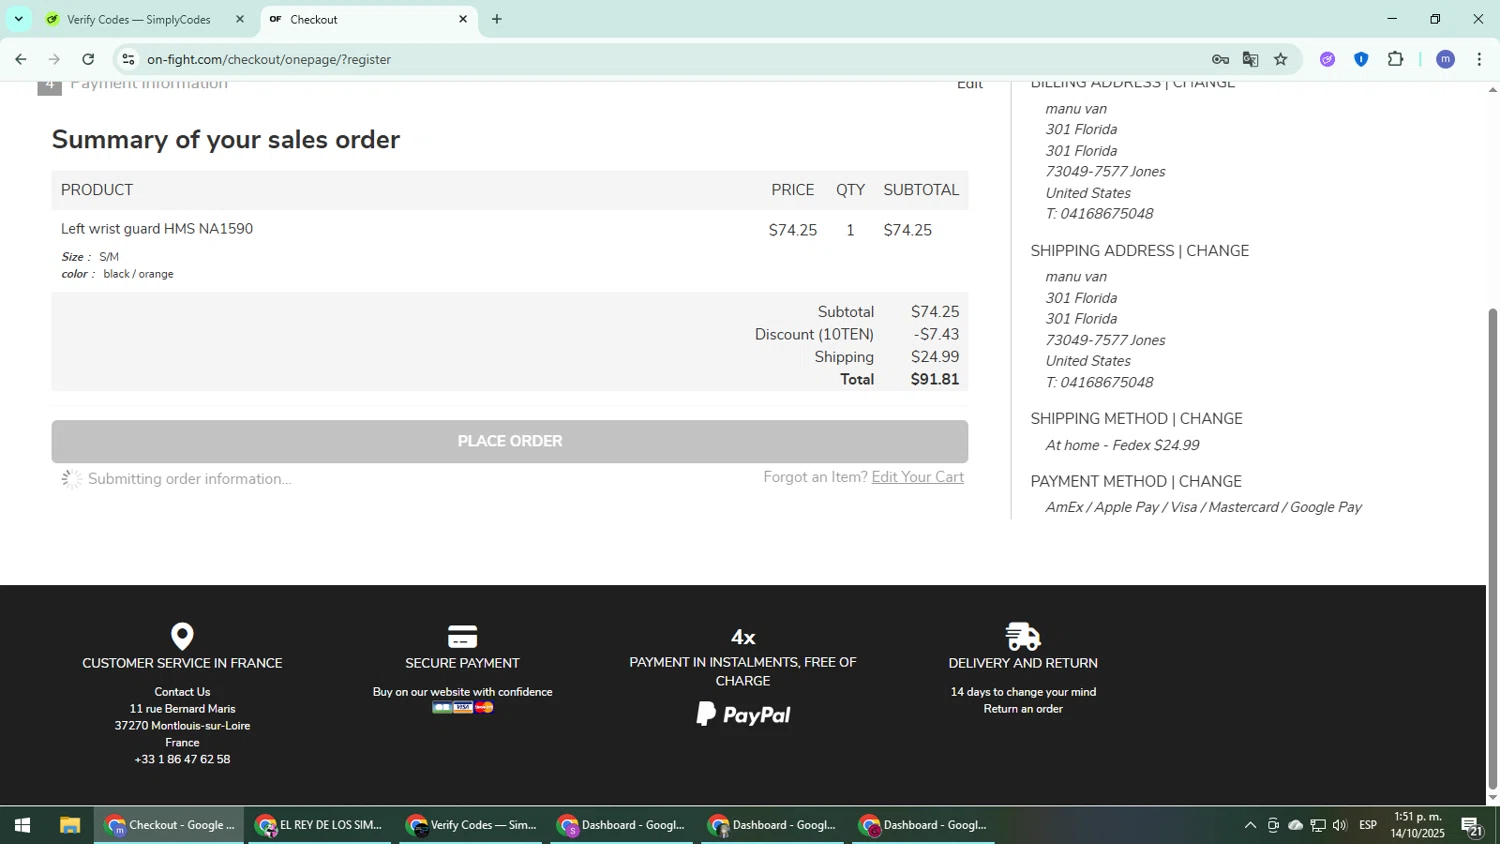Viewport: 1500px width, 844px height.
Task: Click the product name Left wrist guard
Action: pos(157,229)
